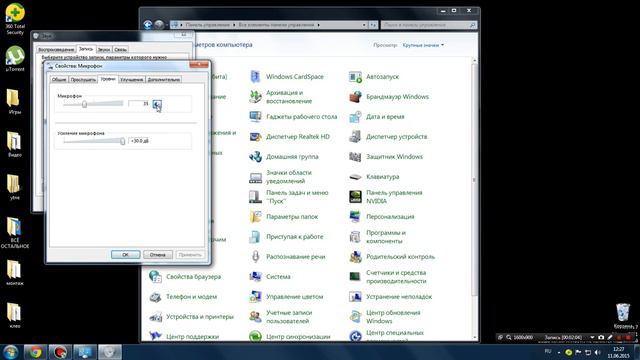This screenshot has width=640, height=360.
Task: Open Телефон и модем item
Action: click(x=183, y=297)
